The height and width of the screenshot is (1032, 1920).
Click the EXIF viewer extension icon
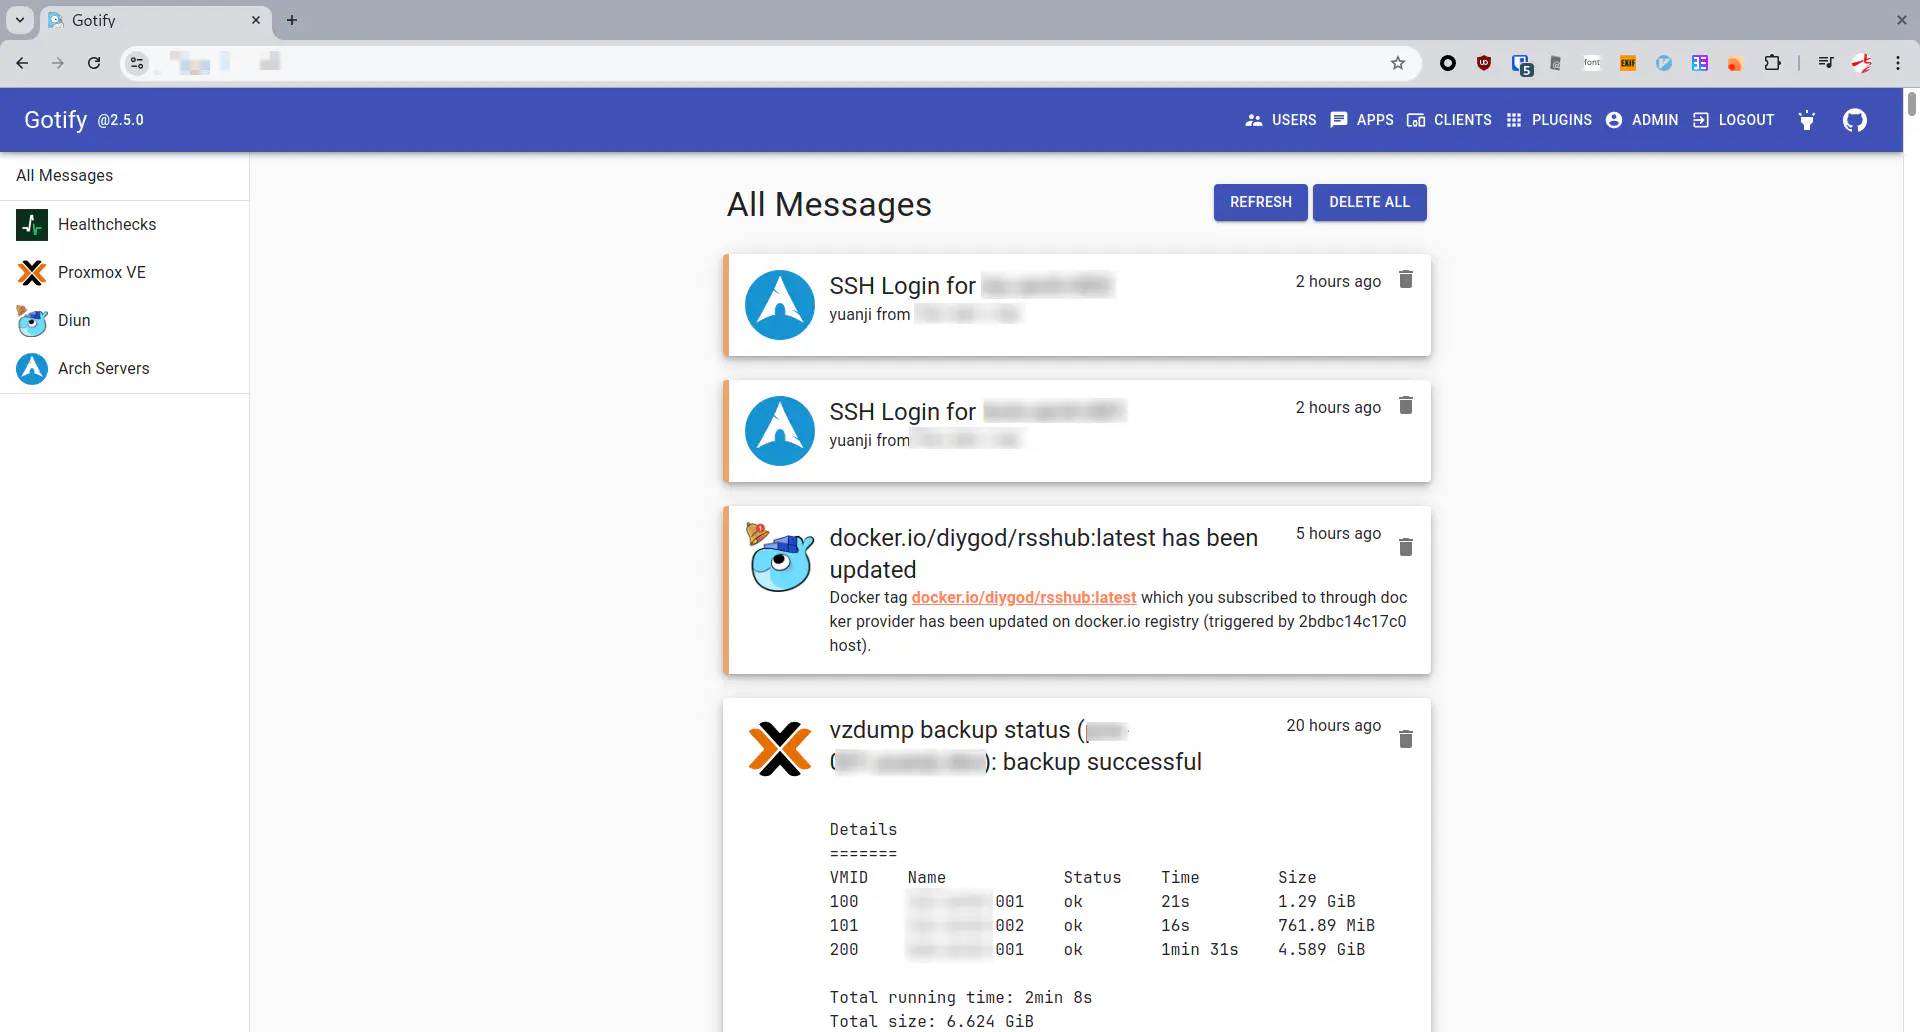click(1627, 62)
